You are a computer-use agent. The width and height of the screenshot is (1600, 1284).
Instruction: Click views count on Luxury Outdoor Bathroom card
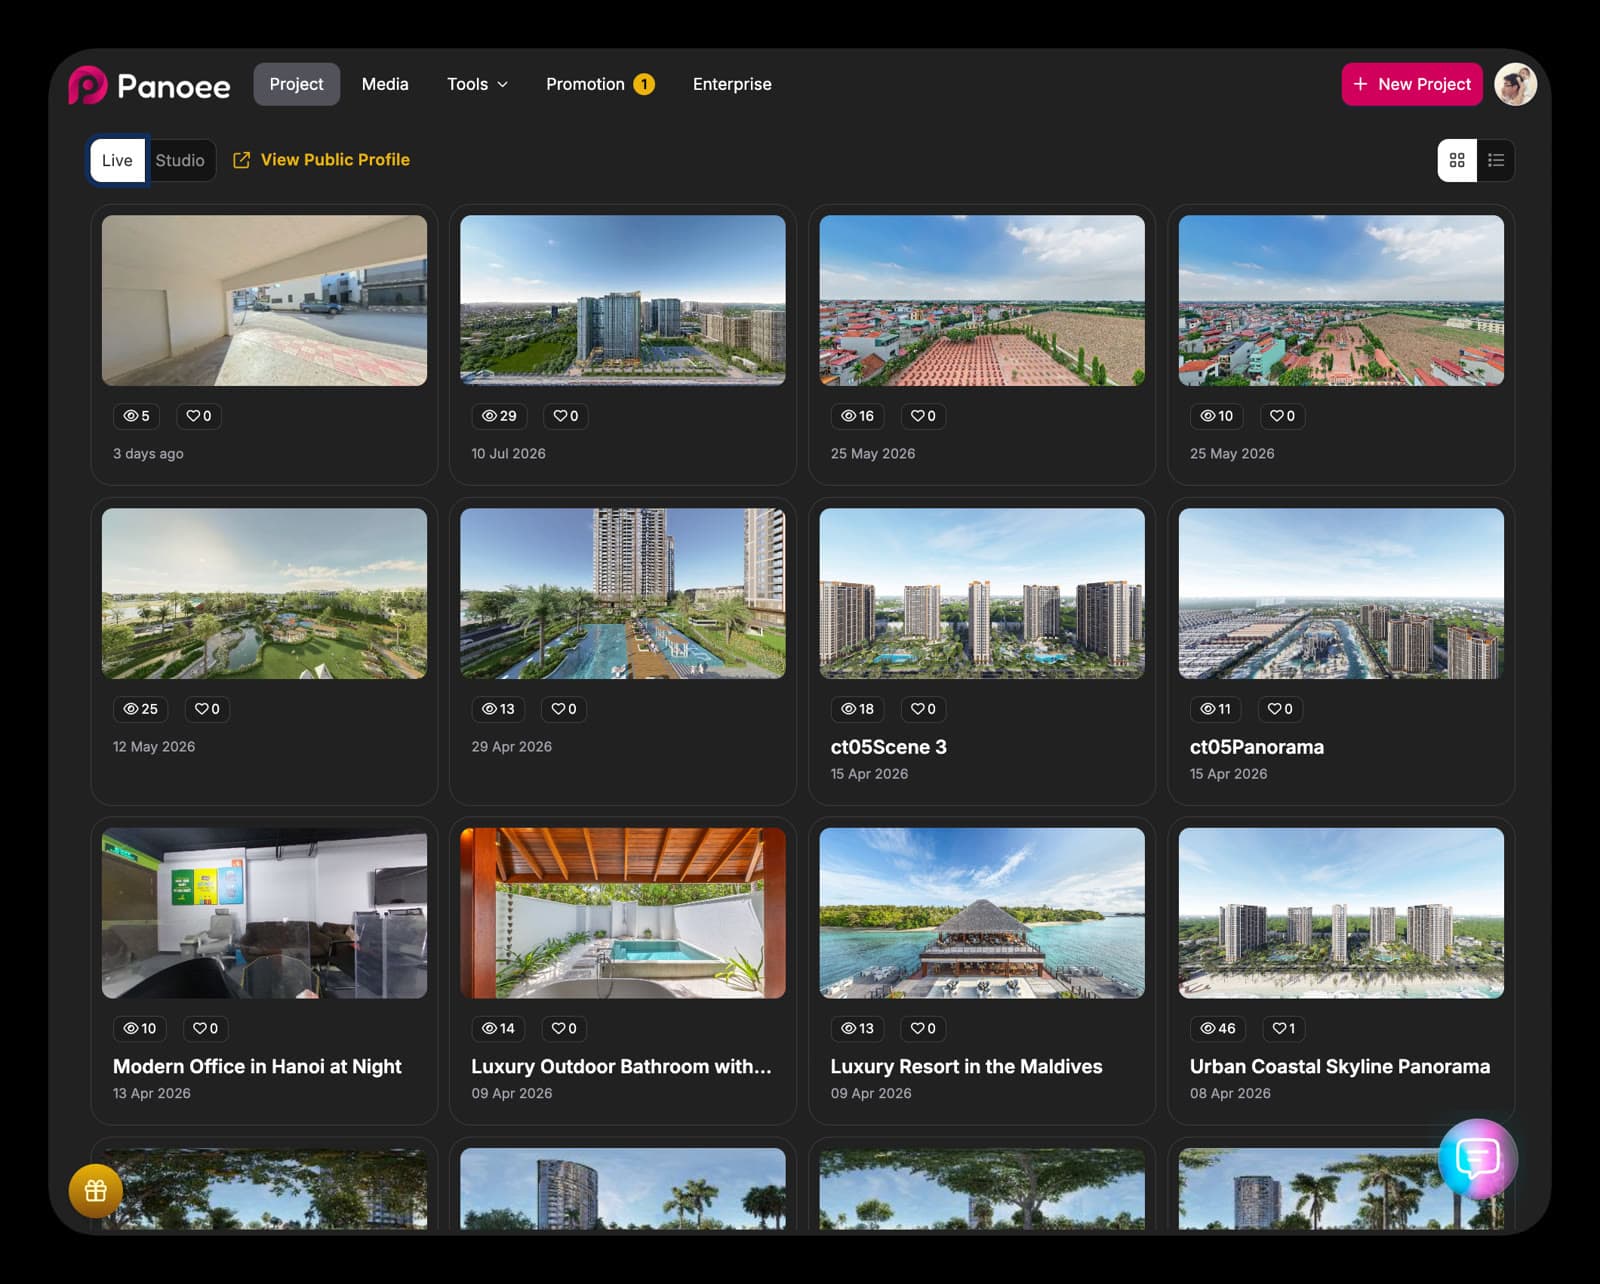pos(498,1028)
